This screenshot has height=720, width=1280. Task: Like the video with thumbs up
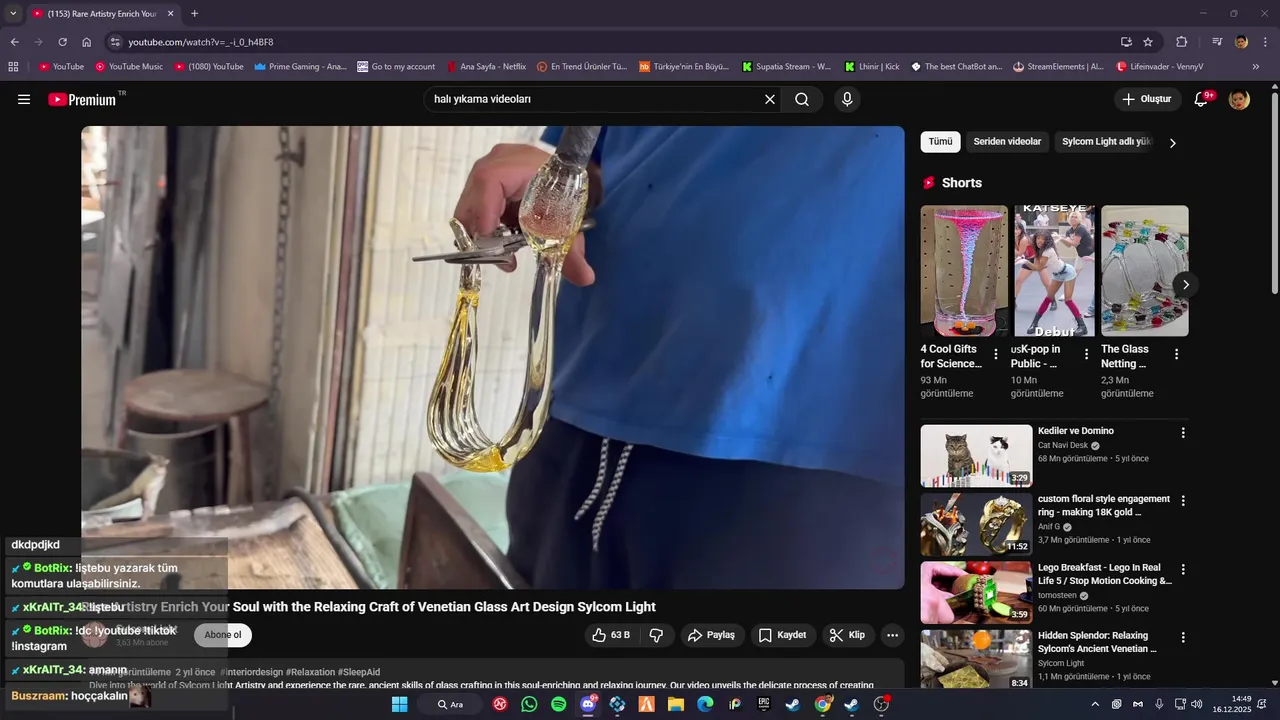pyautogui.click(x=612, y=635)
